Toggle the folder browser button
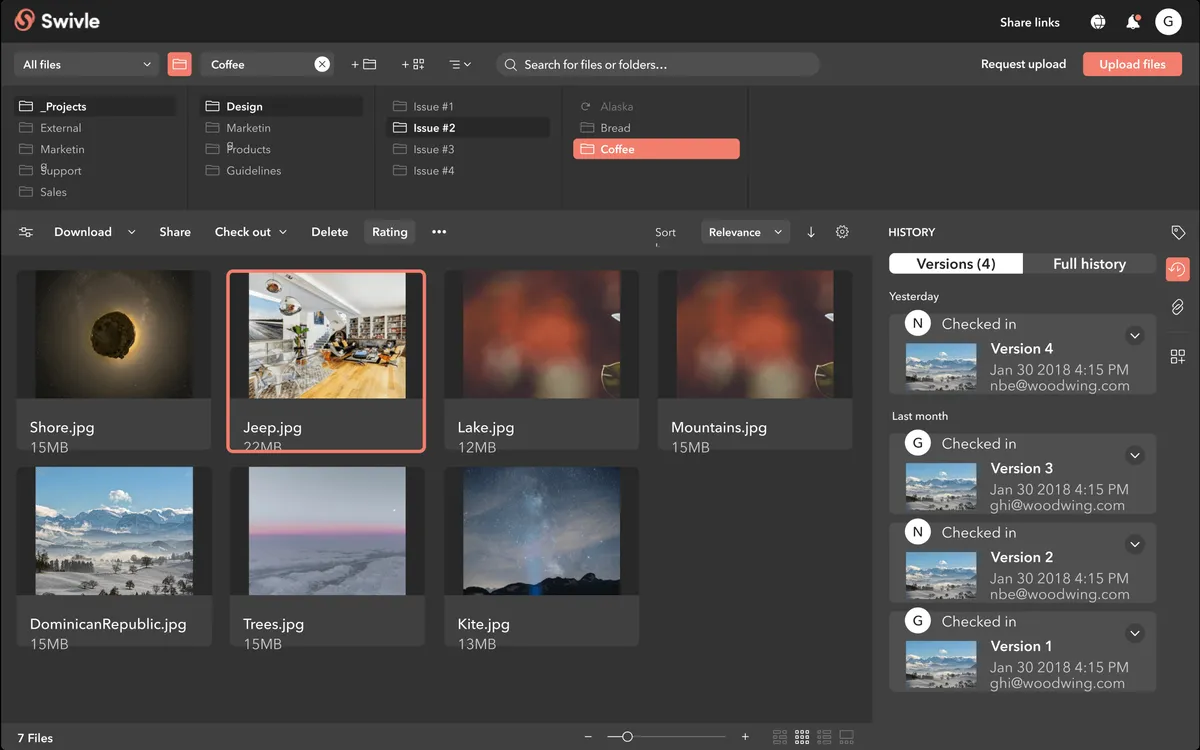Screen dimensions: 1200x750 (x=179, y=64)
